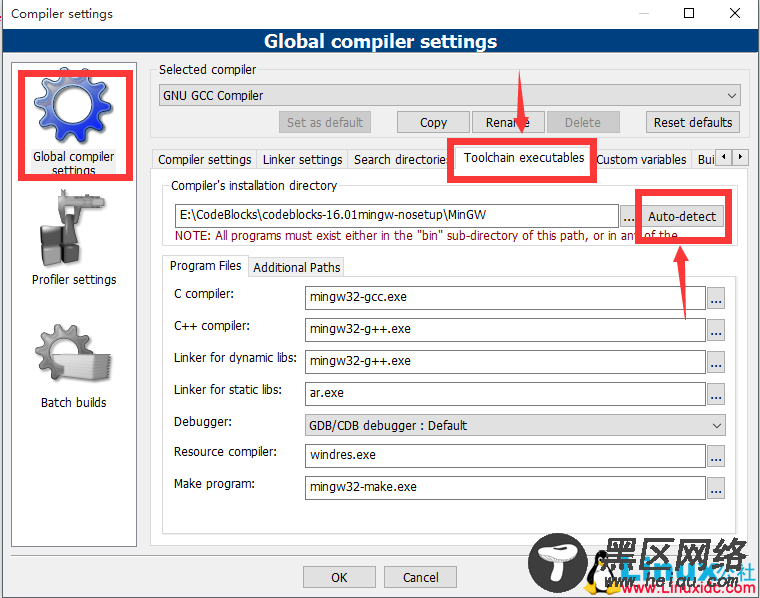Viewport: 760px width, 598px height.
Task: Edit the windres.exe resource compiler field
Action: coord(505,456)
